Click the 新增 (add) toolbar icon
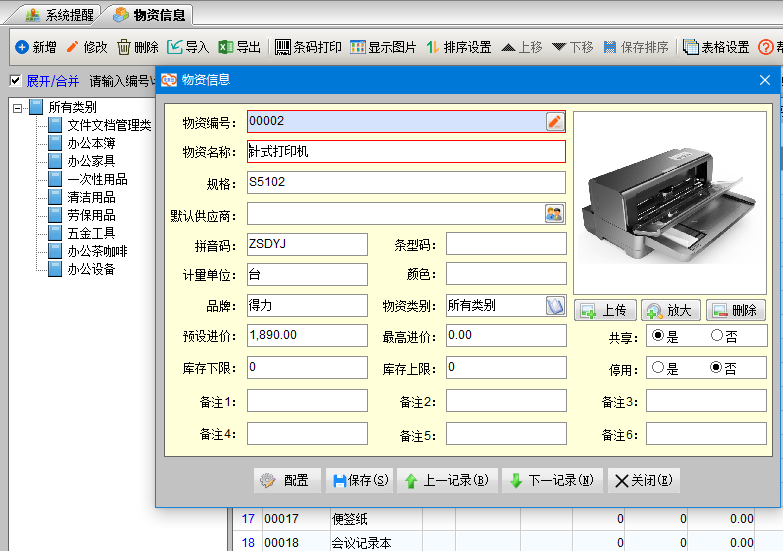783x551 pixels. tap(22, 47)
